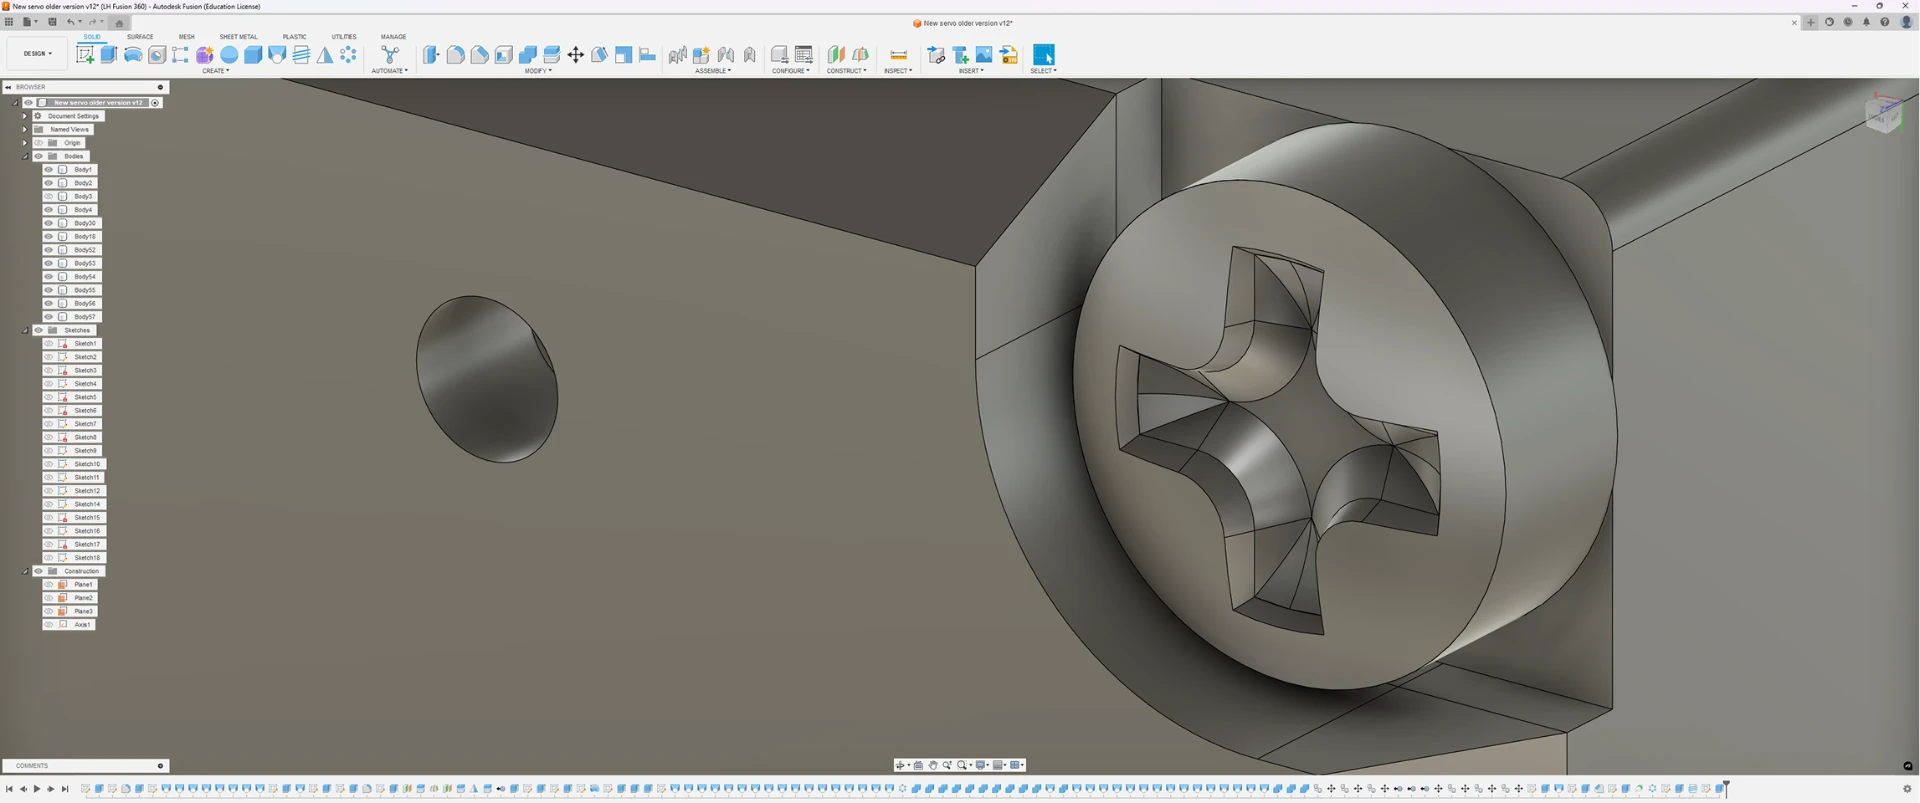Switch to the Surface tab

coord(140,37)
